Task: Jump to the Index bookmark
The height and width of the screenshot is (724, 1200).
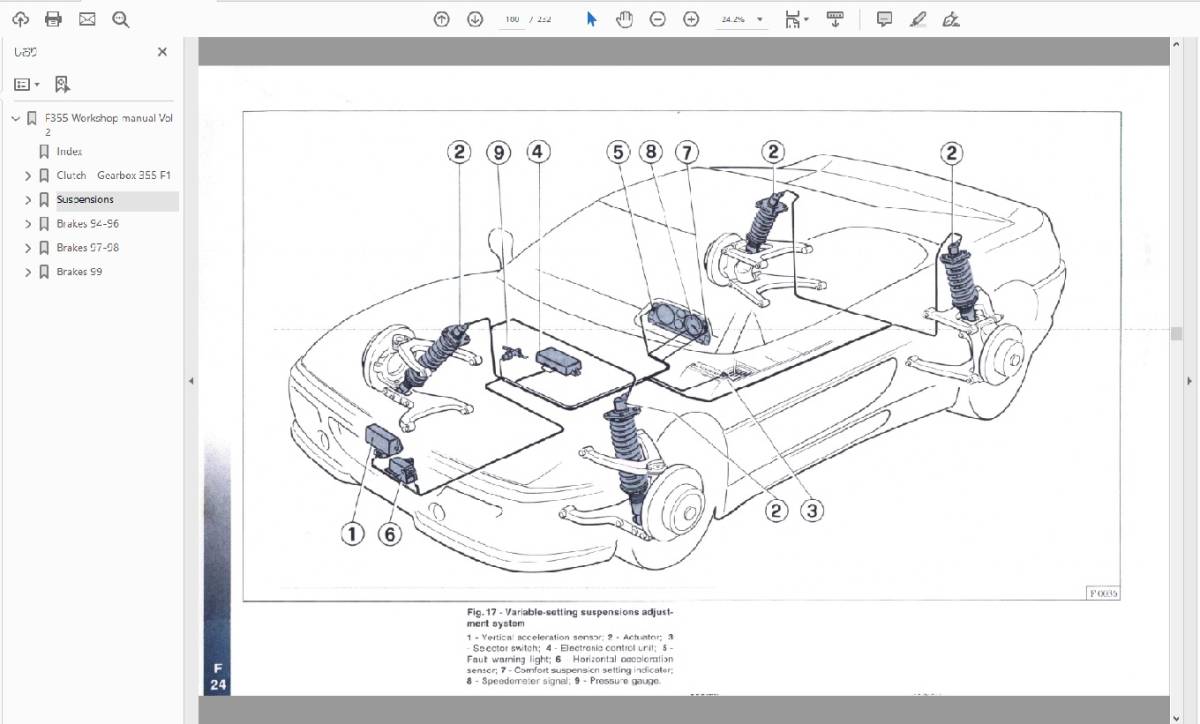Action: [x=69, y=152]
